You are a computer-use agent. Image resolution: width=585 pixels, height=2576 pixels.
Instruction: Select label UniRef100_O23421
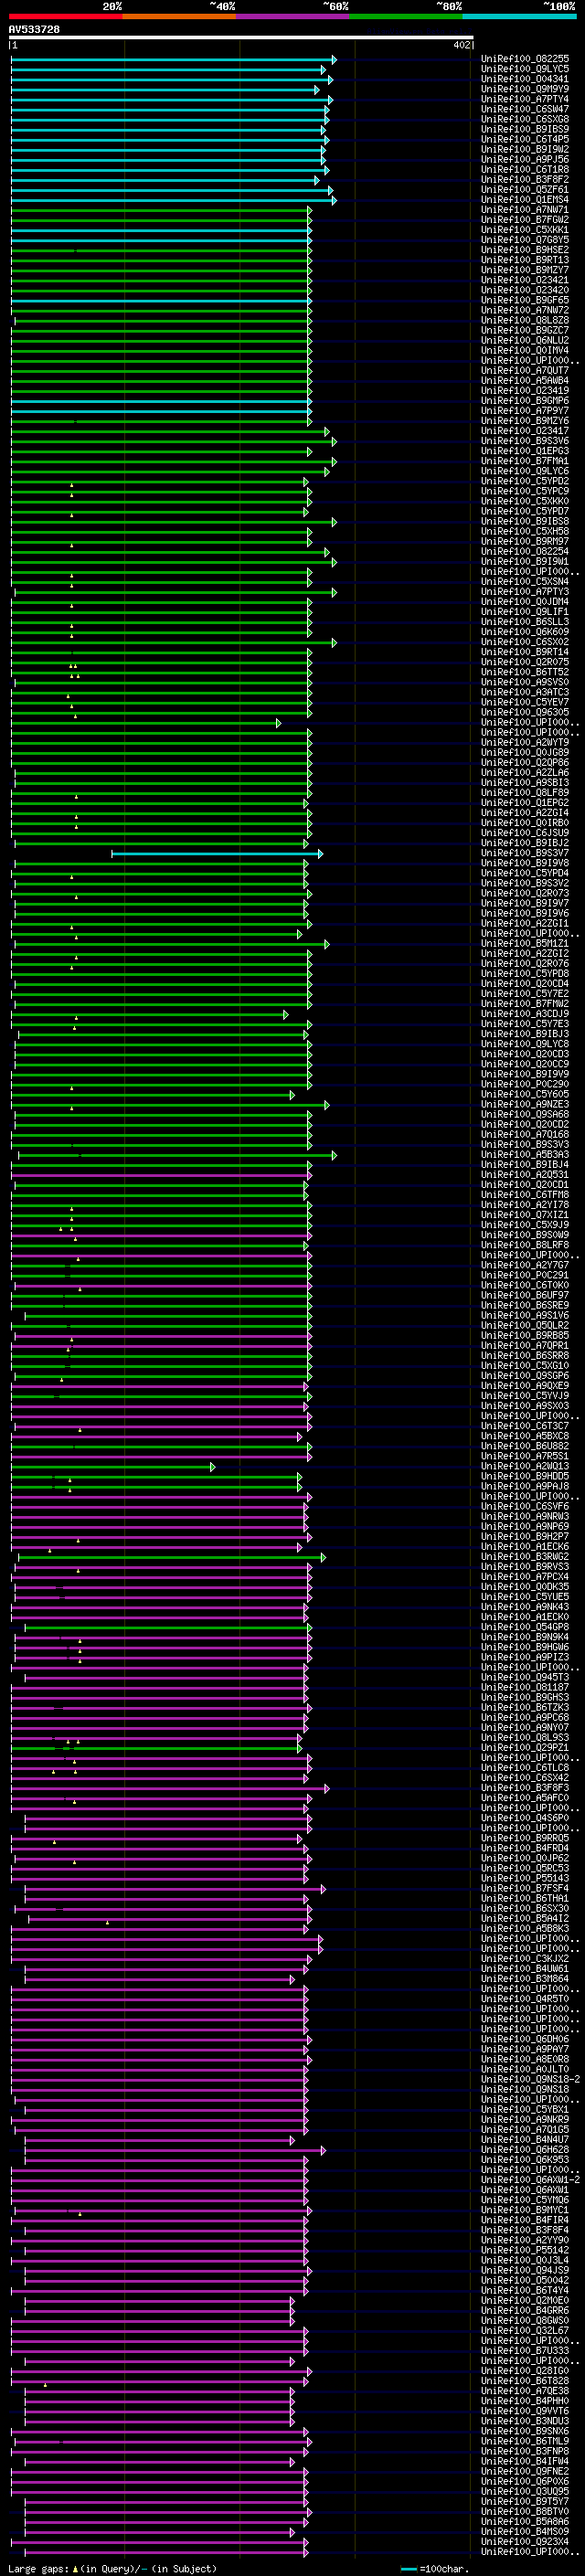point(525,280)
